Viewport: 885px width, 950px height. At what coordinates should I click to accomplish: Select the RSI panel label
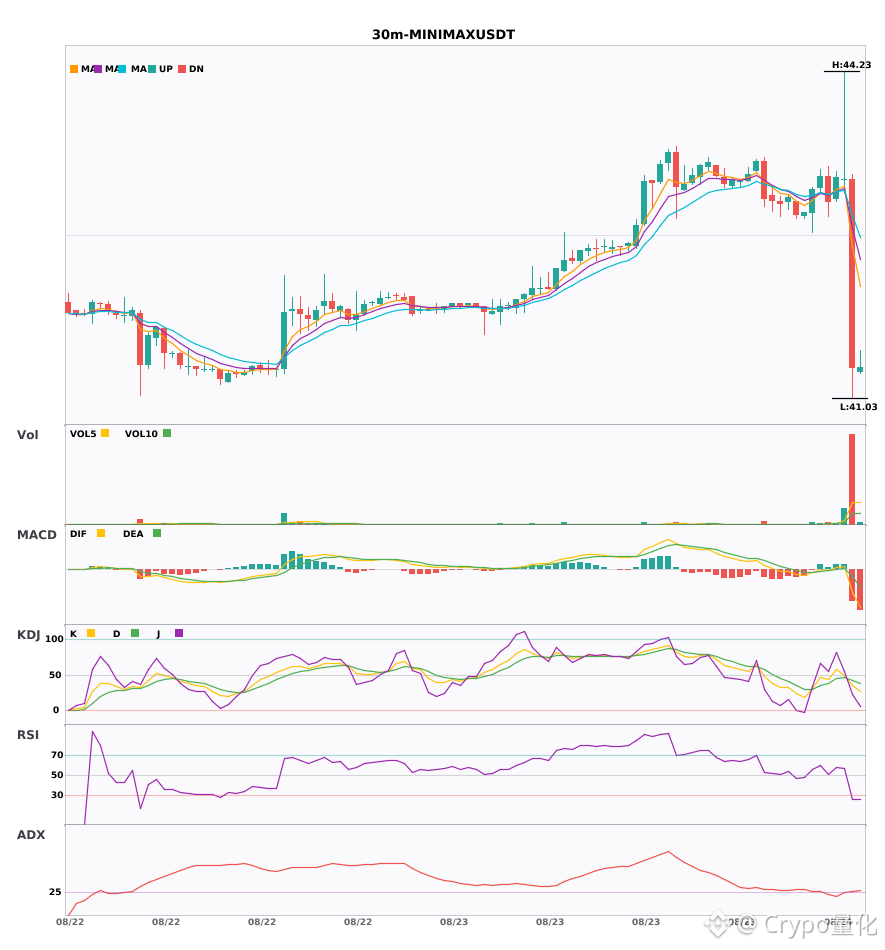[28, 735]
